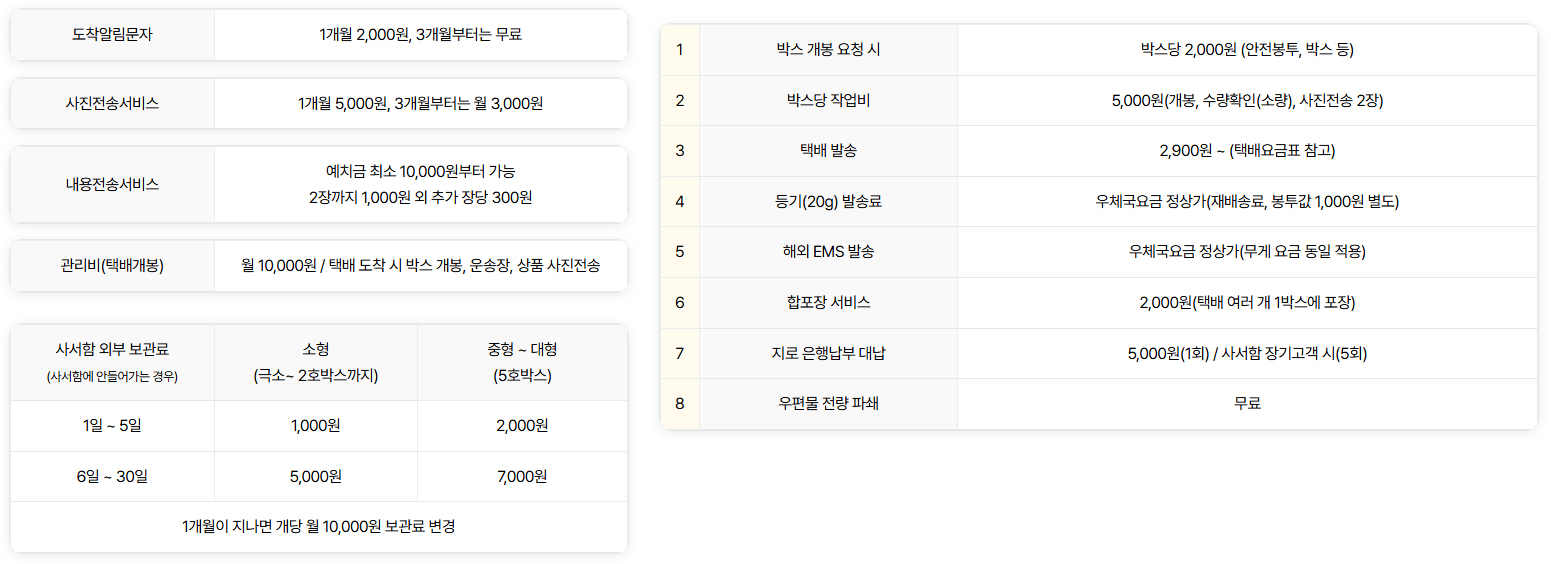
Task: Click the 내용전송서비스 label
Action: [112, 184]
